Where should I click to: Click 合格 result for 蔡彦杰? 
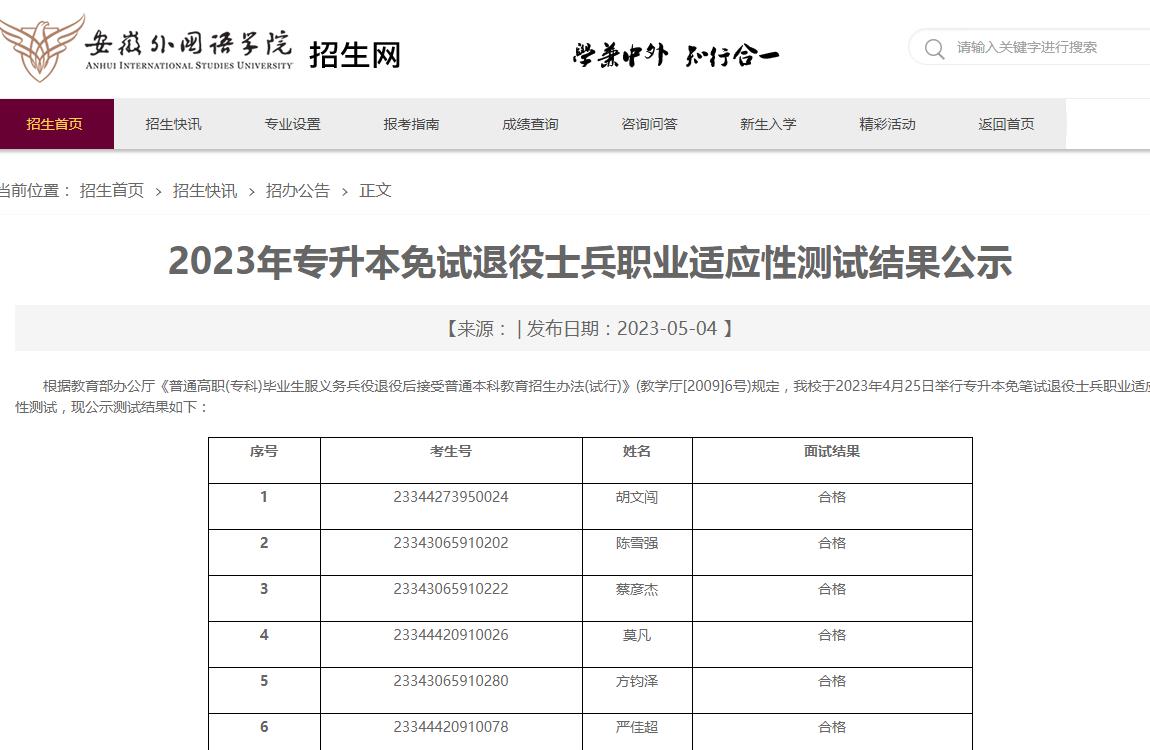click(832, 589)
